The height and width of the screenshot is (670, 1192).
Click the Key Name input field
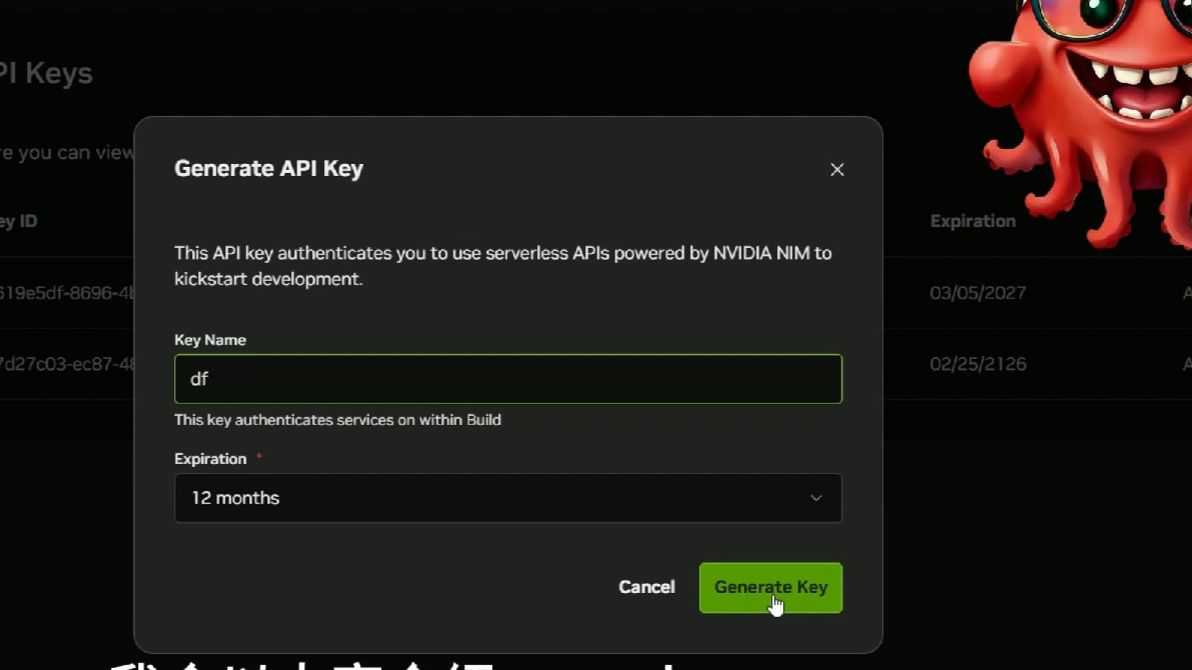(508, 379)
